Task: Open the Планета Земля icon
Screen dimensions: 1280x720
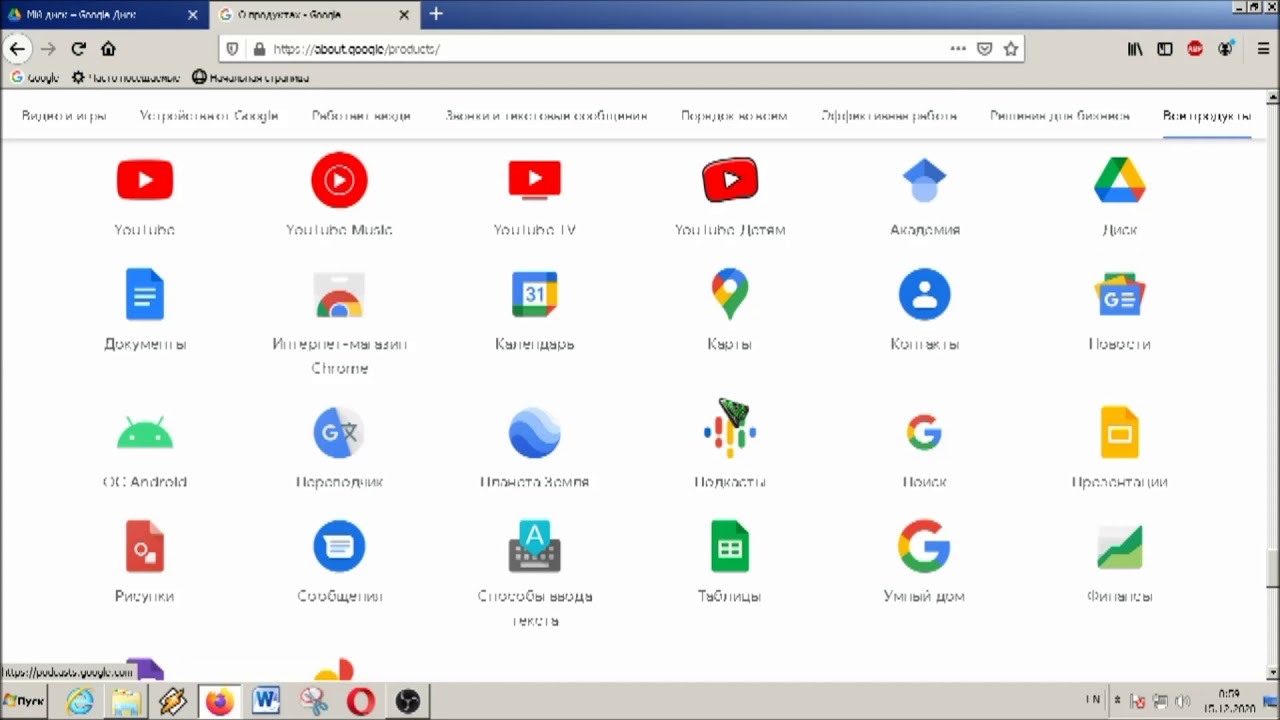Action: point(534,432)
